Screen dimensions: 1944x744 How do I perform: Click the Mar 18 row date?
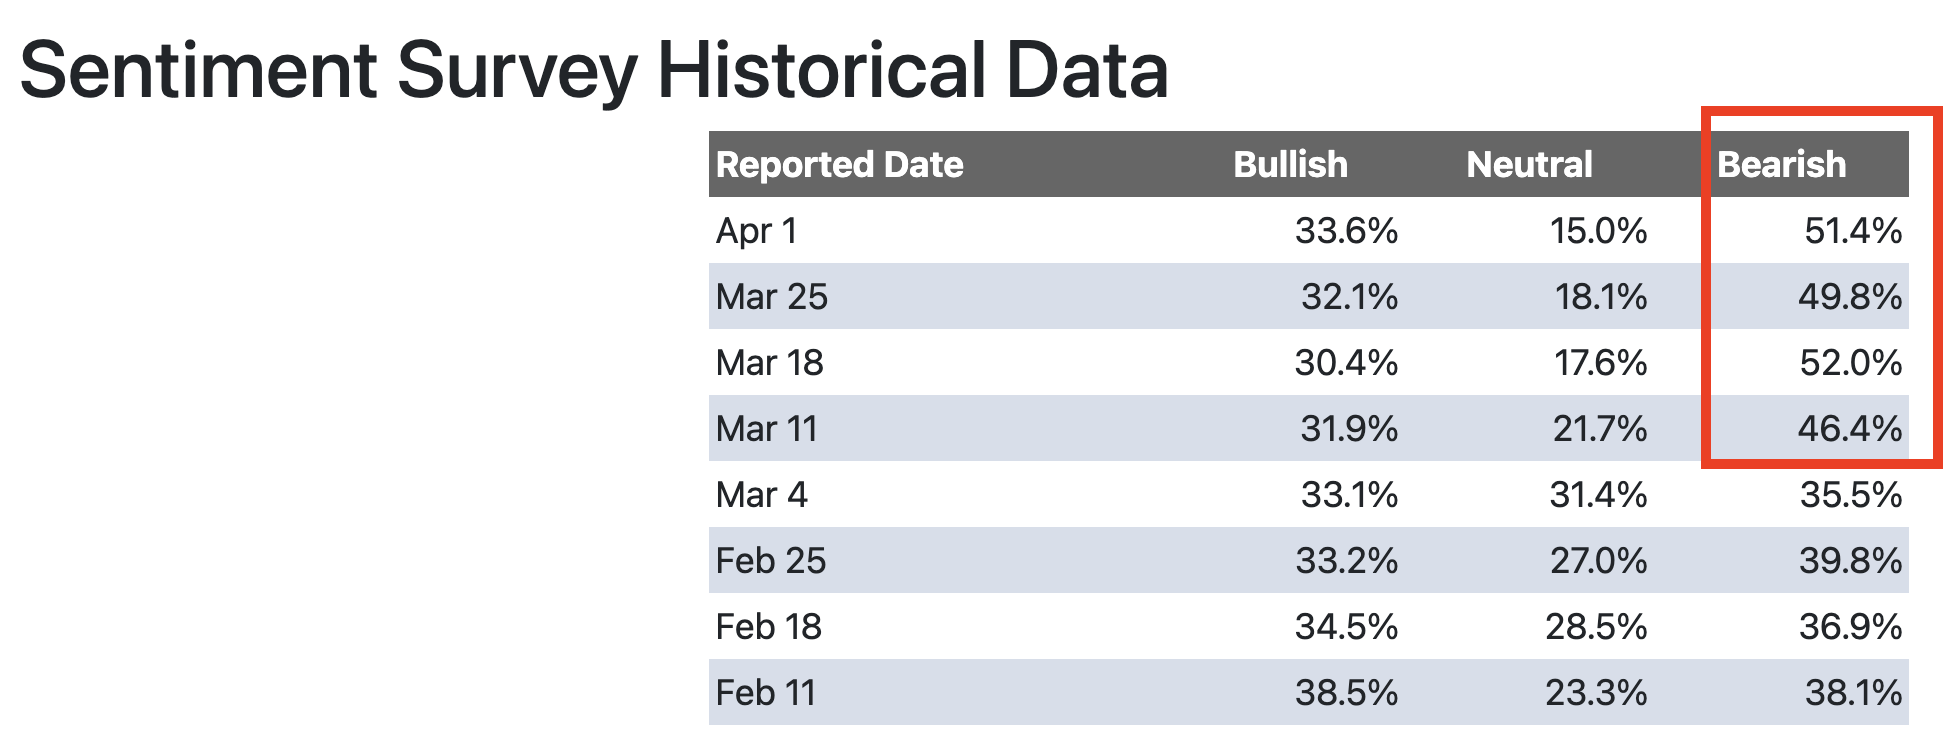point(770,363)
